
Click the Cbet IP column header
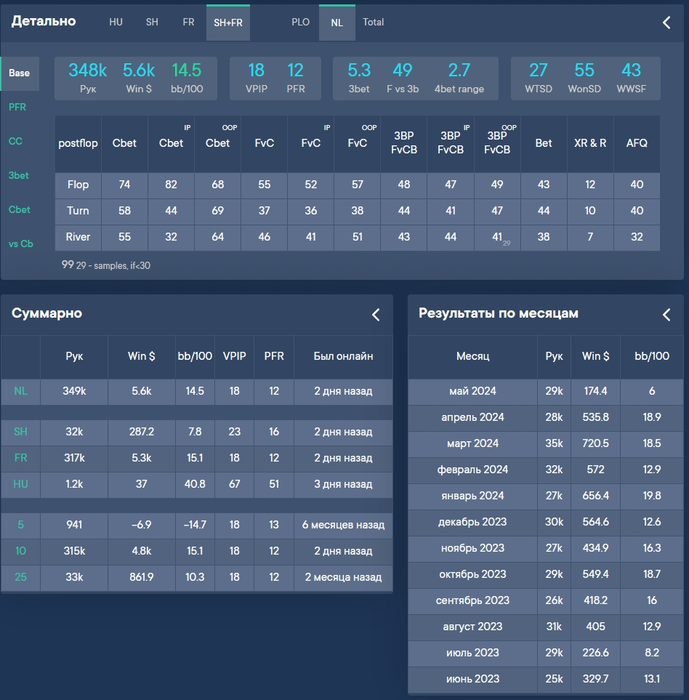171,143
